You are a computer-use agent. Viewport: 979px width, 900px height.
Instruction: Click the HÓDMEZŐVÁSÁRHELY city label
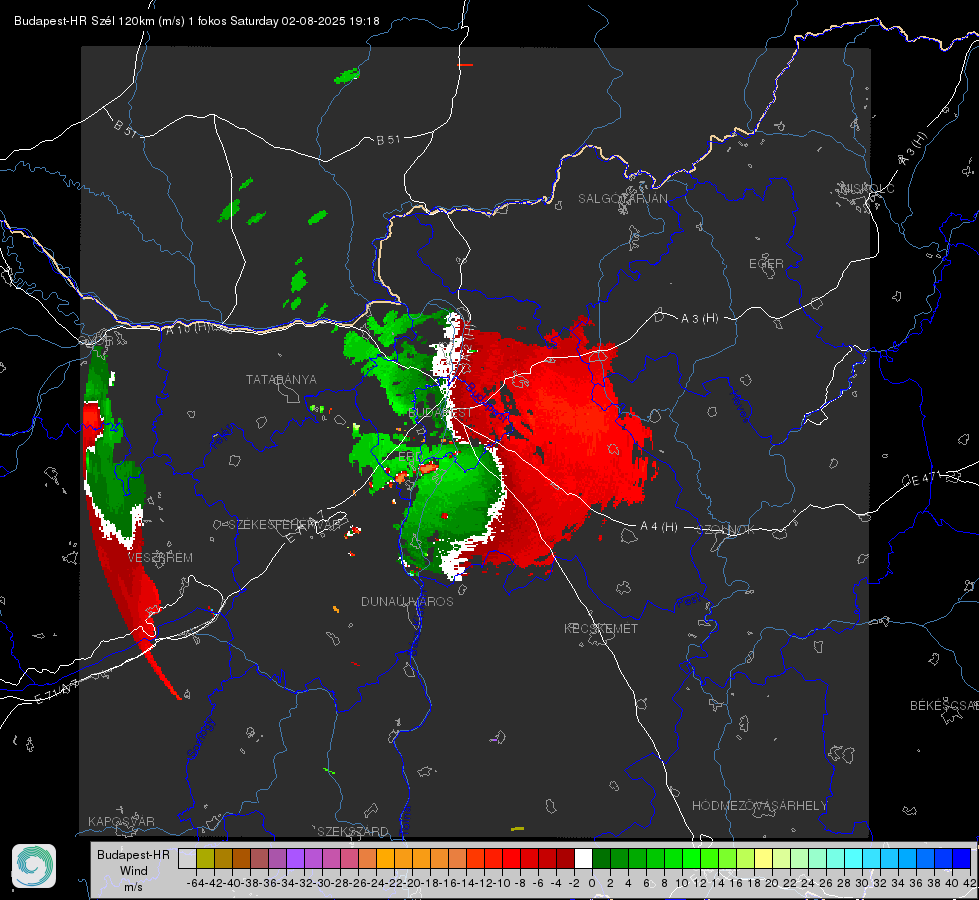(x=759, y=806)
